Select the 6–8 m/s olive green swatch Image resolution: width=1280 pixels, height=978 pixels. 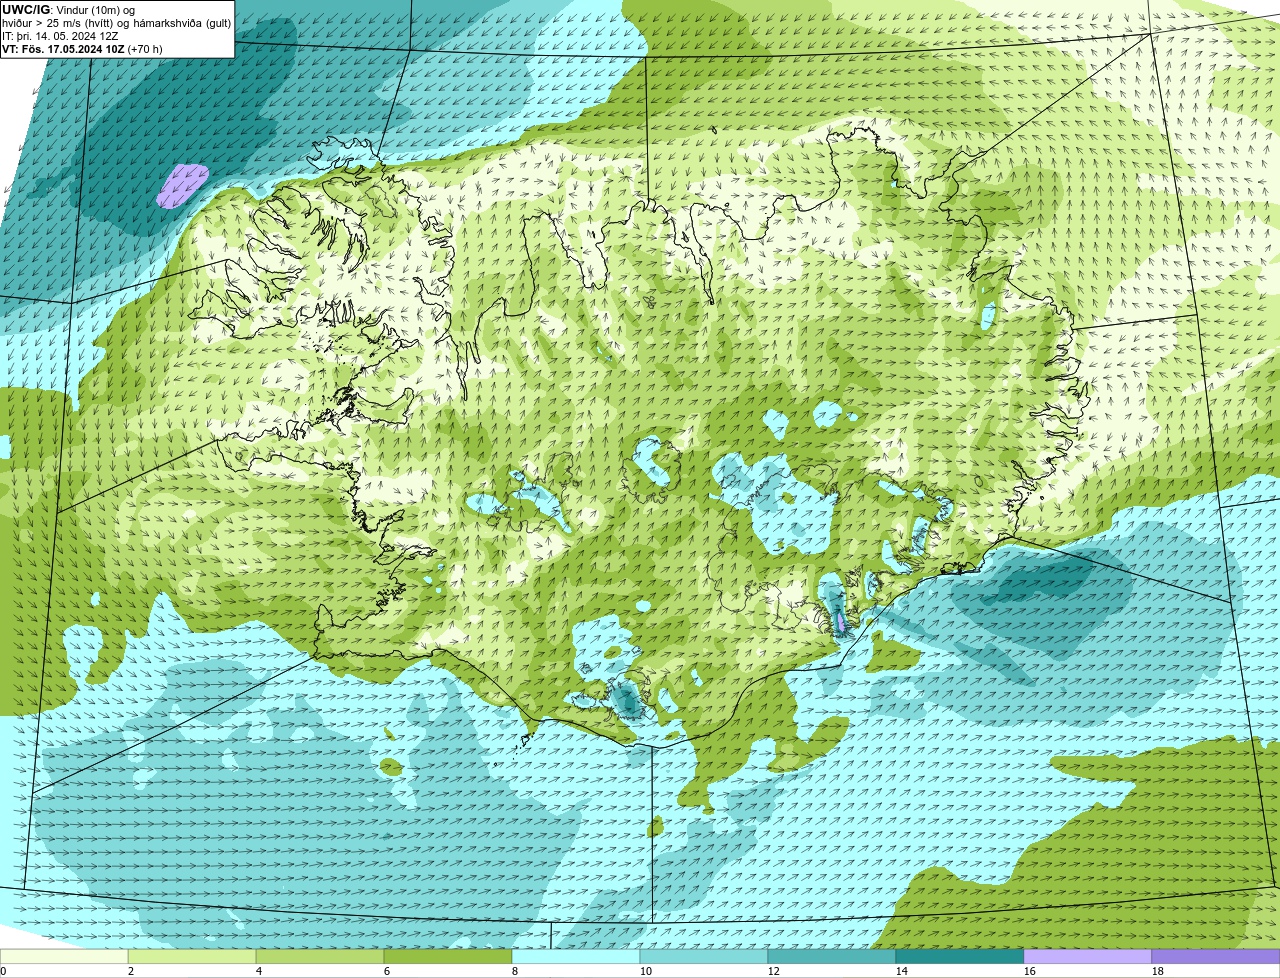pos(448,957)
